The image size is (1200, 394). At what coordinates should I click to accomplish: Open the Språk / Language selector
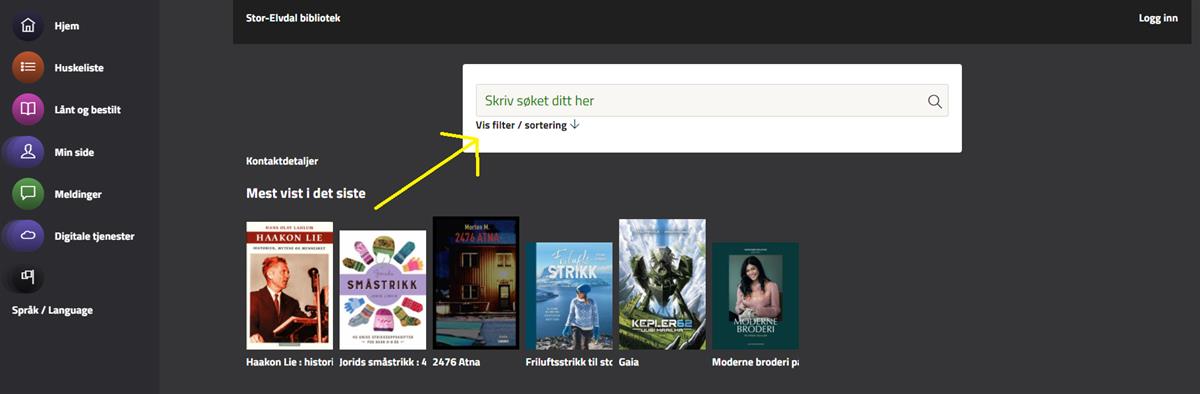point(52,310)
